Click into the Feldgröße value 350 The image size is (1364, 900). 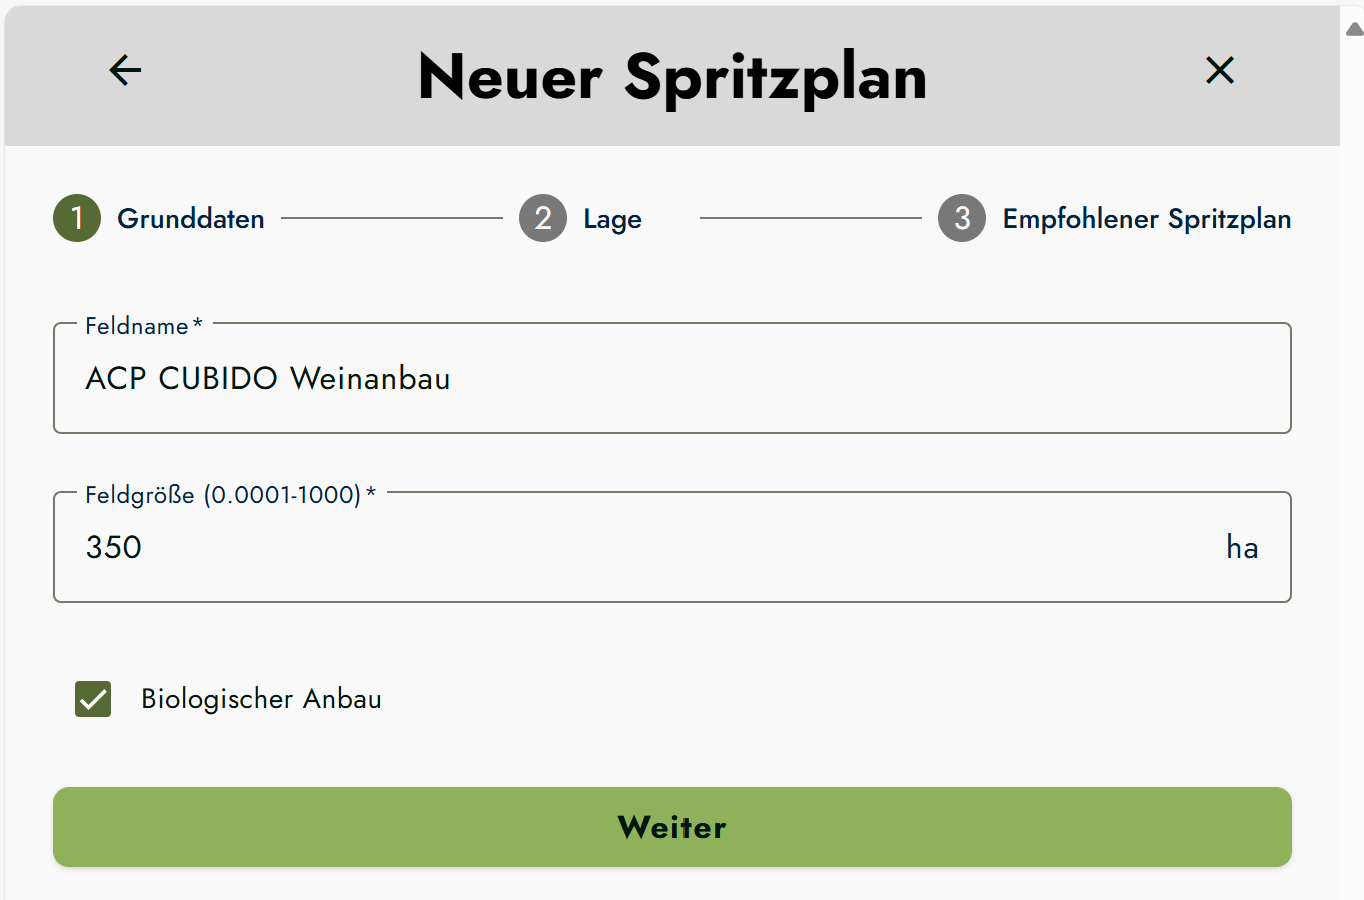tap(114, 547)
